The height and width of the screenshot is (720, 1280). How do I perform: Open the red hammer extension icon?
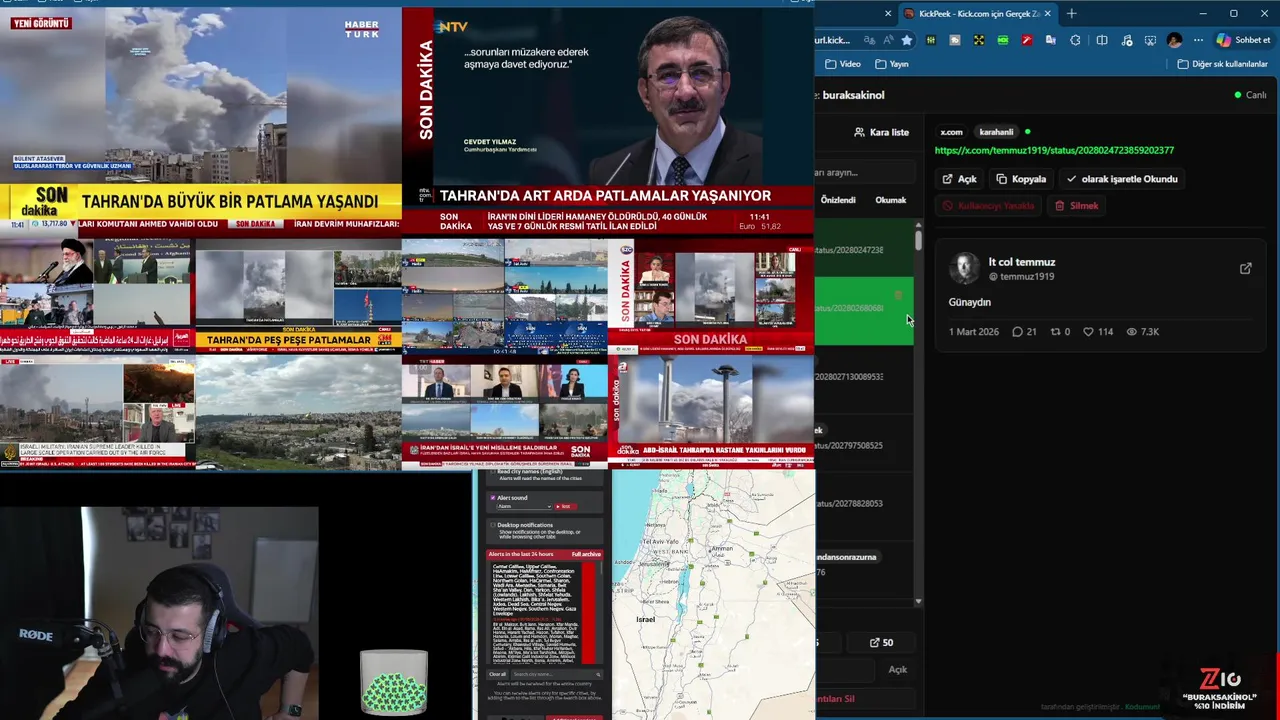click(1027, 40)
